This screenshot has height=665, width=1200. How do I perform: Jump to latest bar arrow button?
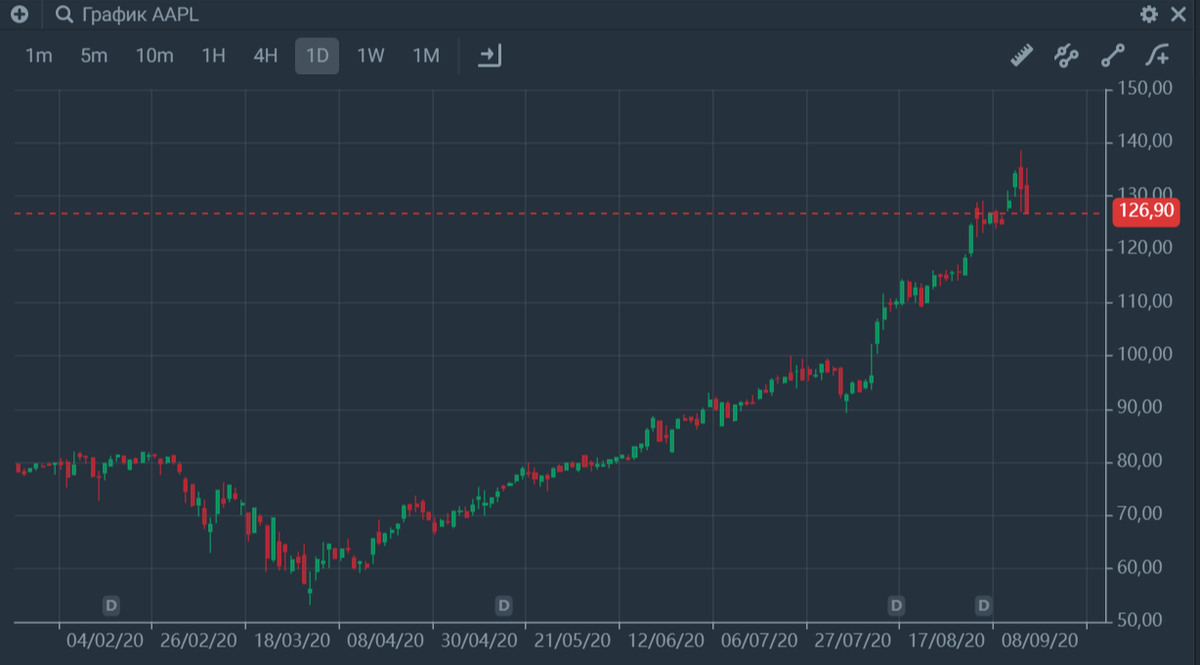tap(489, 56)
